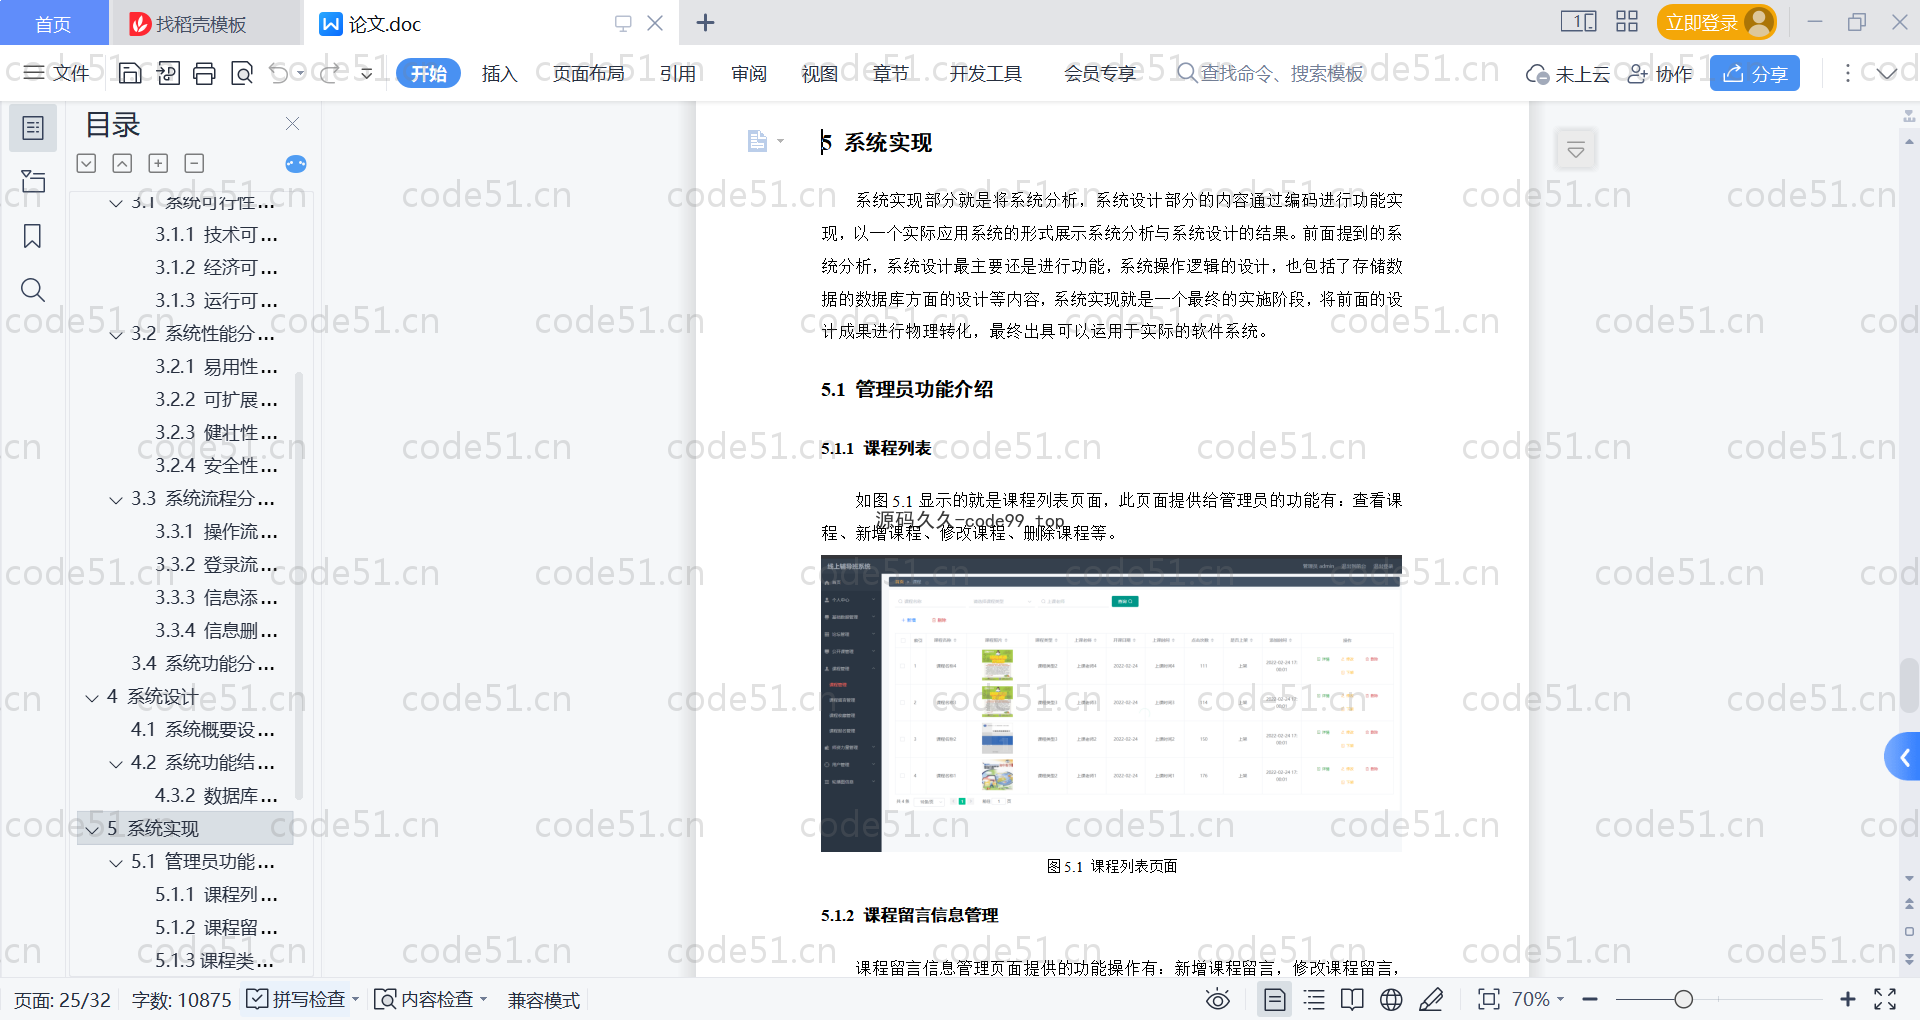1920x1020 pixels.
Task: Click the Save icon in quick toolbar
Action: (x=130, y=73)
